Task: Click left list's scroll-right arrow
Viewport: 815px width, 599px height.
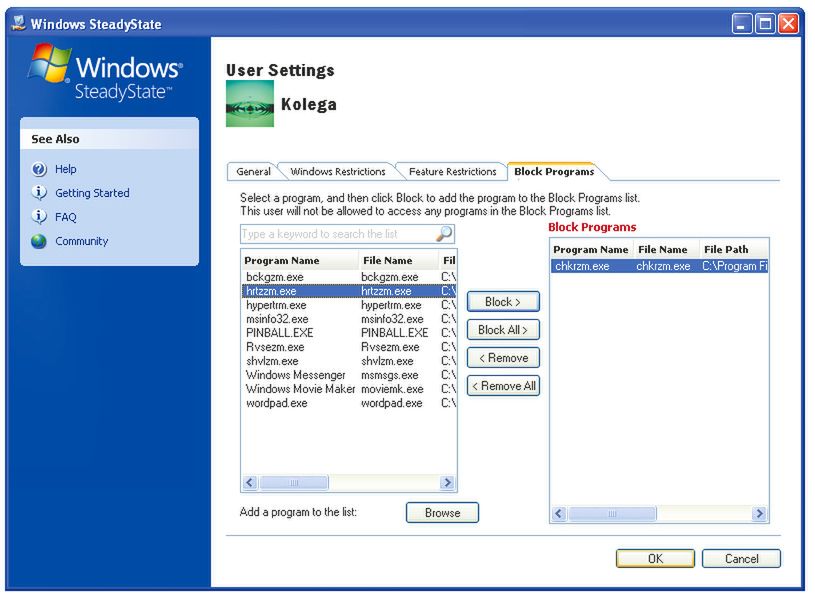Action: tap(446, 483)
